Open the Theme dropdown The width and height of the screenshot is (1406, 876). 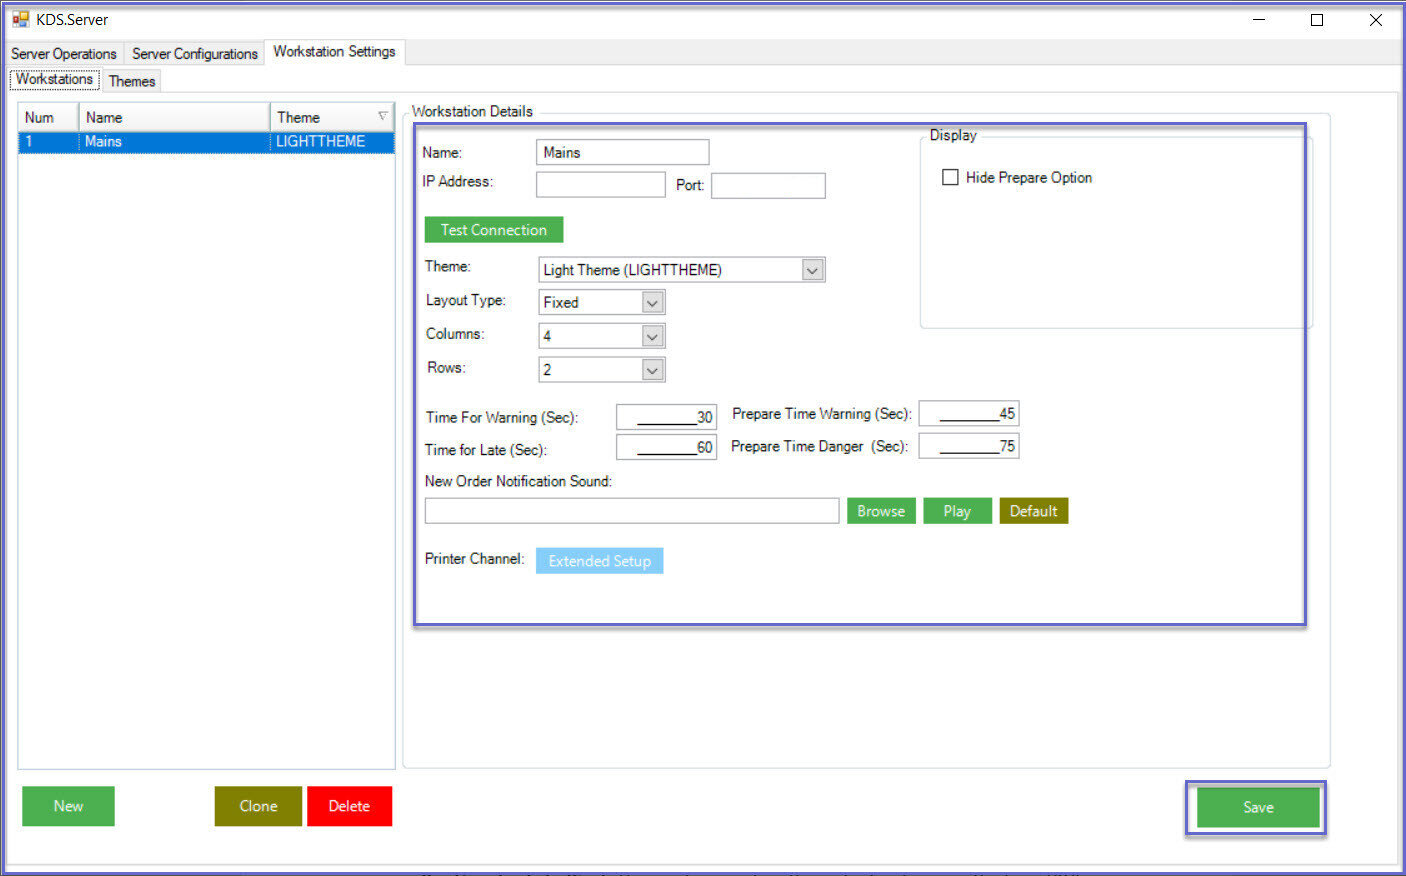pyautogui.click(x=812, y=270)
